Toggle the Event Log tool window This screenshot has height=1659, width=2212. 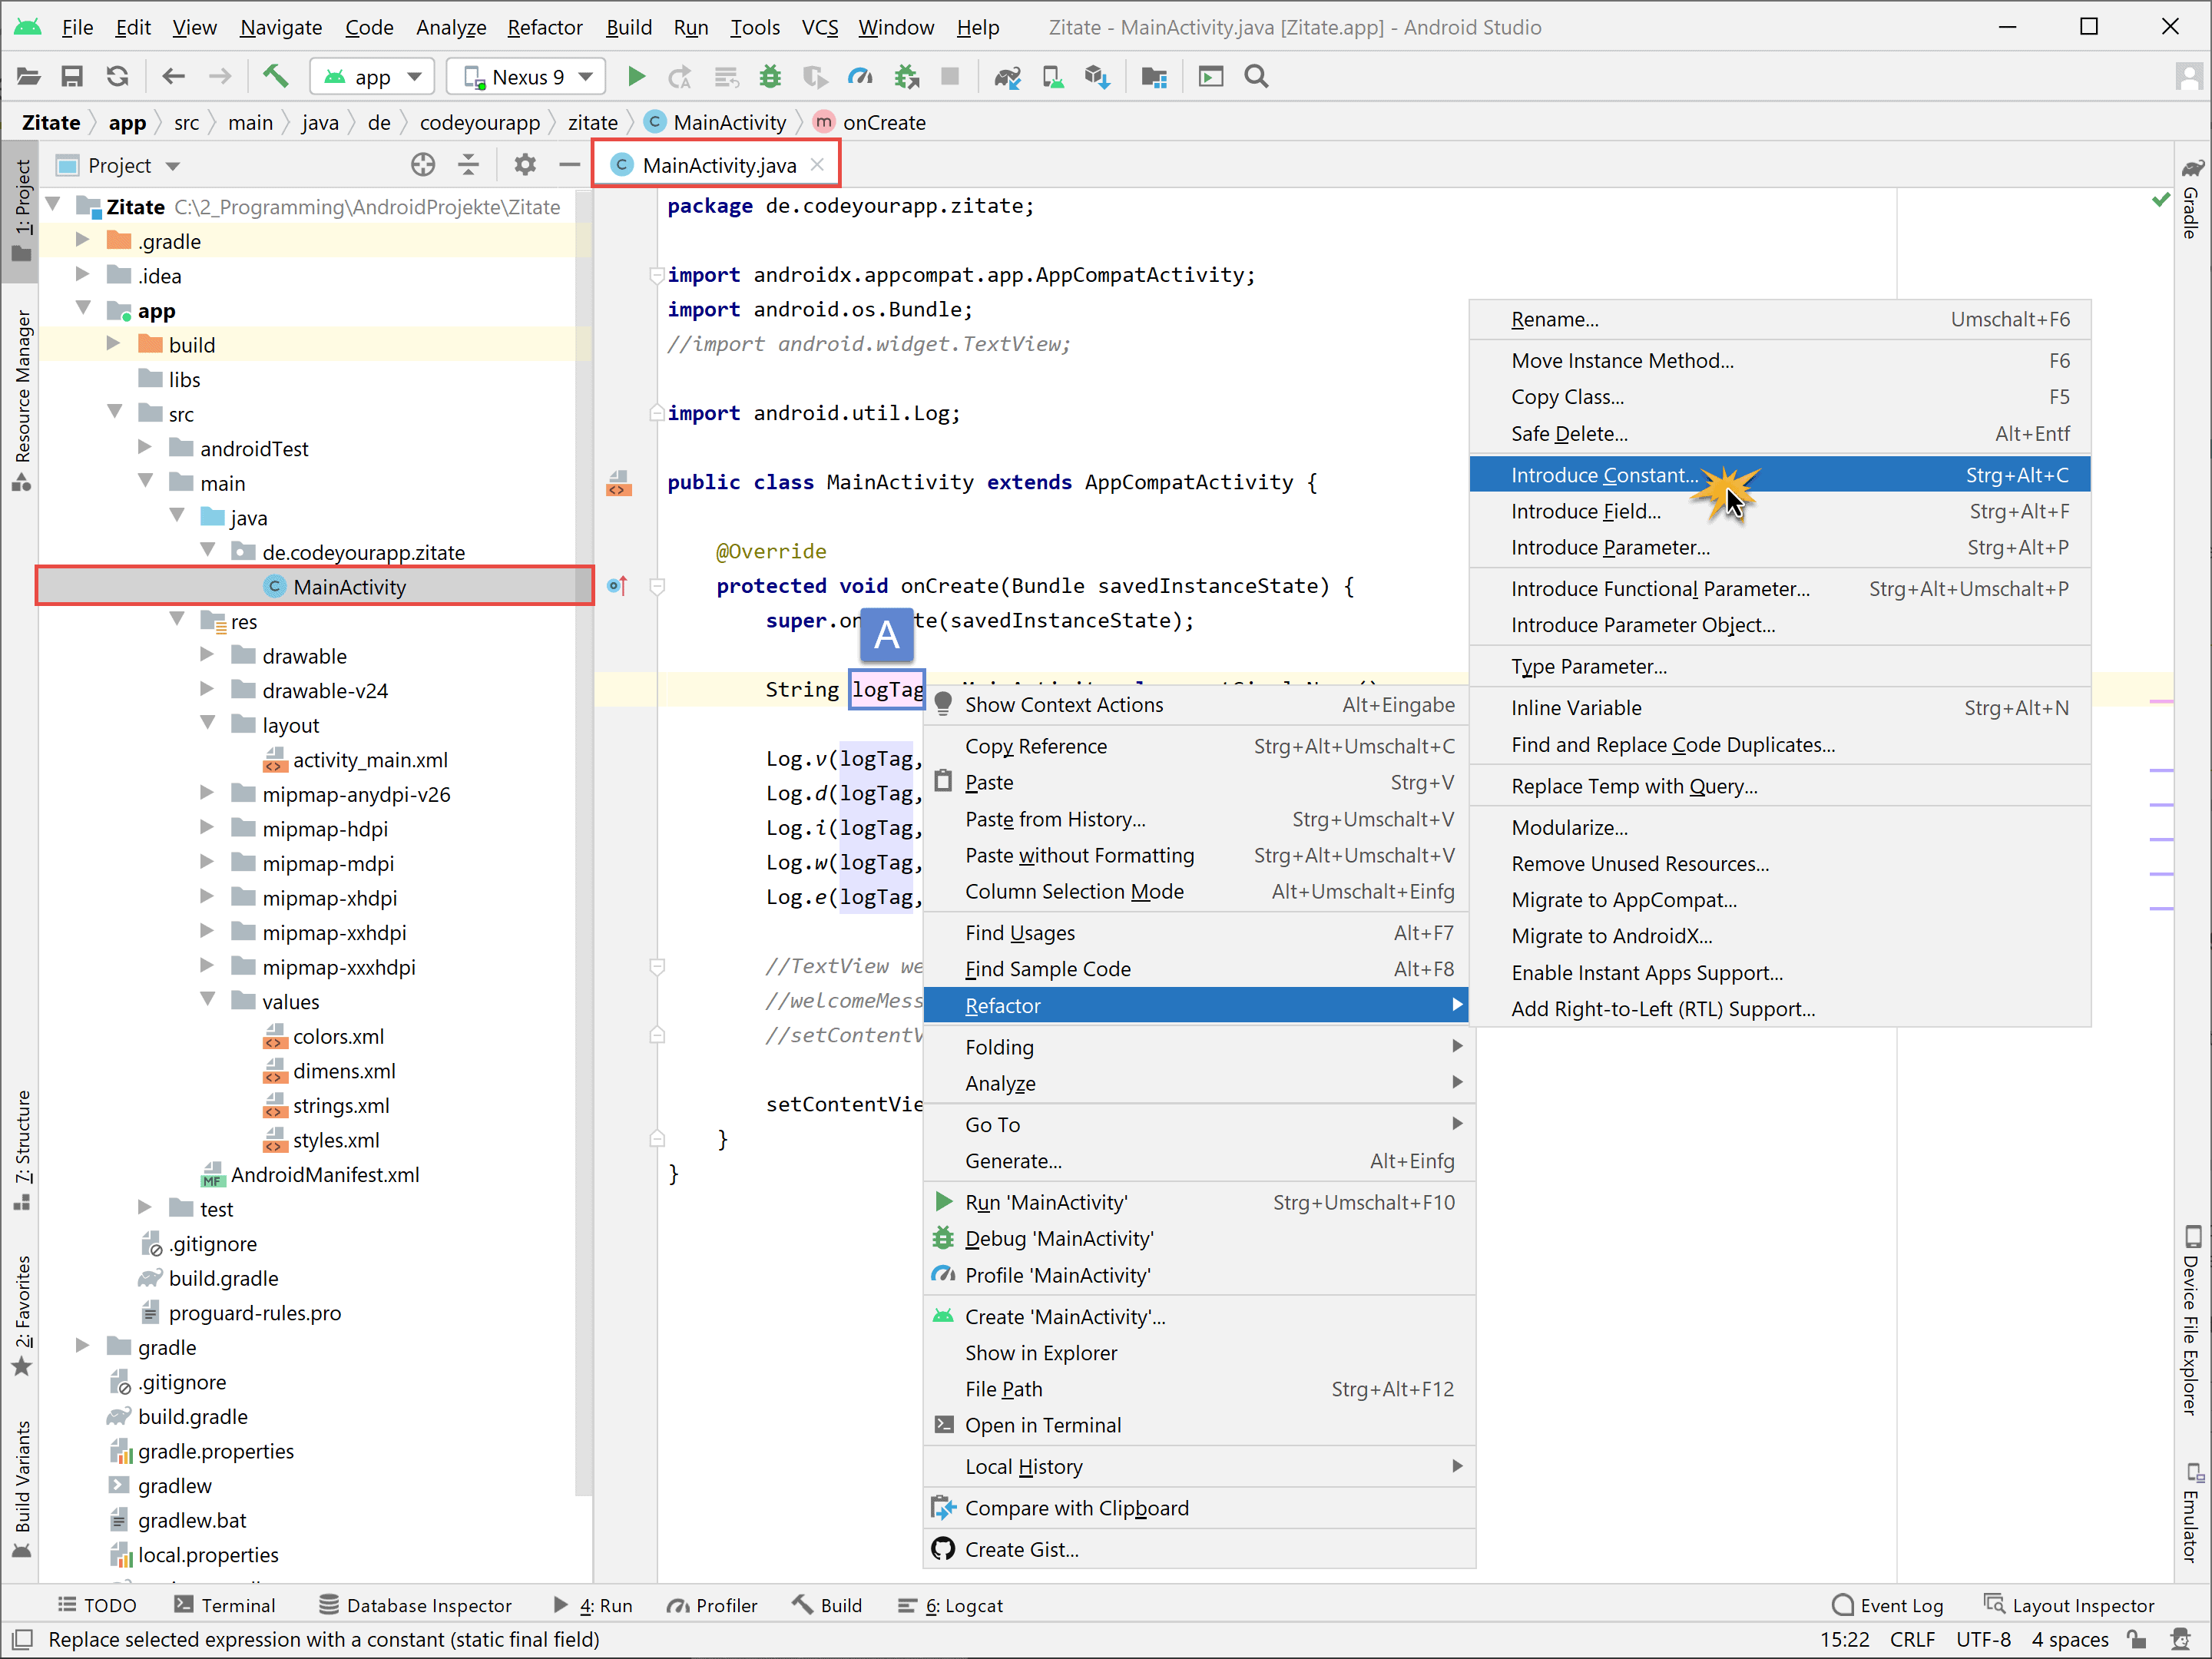click(x=1888, y=1605)
